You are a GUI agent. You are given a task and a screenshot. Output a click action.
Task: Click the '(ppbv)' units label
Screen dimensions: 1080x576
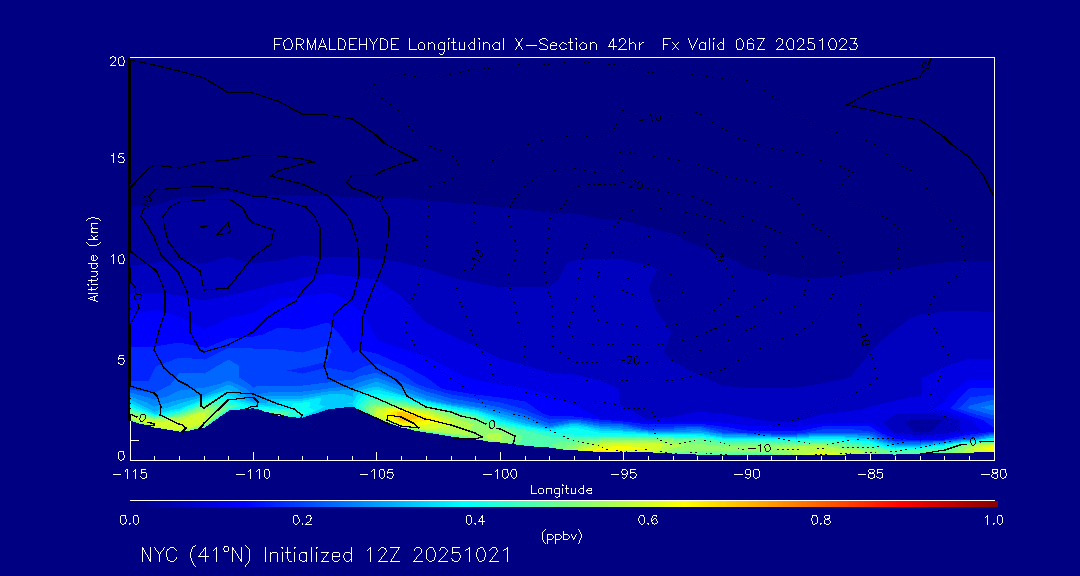(x=561, y=536)
